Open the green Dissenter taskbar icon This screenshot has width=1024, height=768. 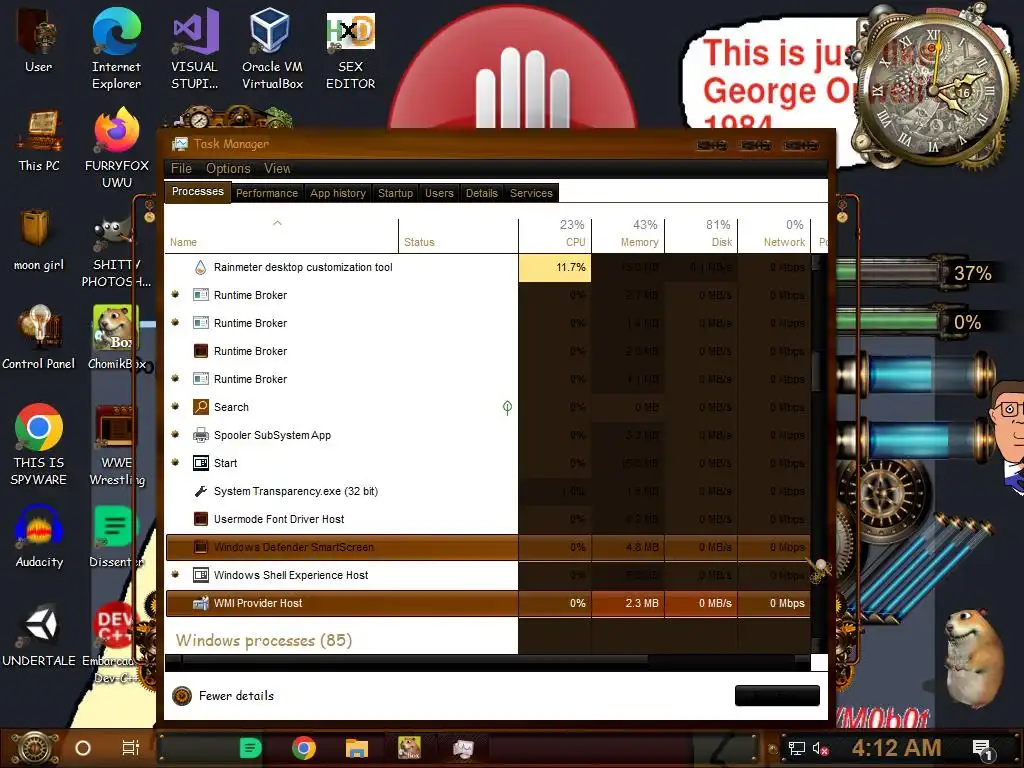pos(250,748)
